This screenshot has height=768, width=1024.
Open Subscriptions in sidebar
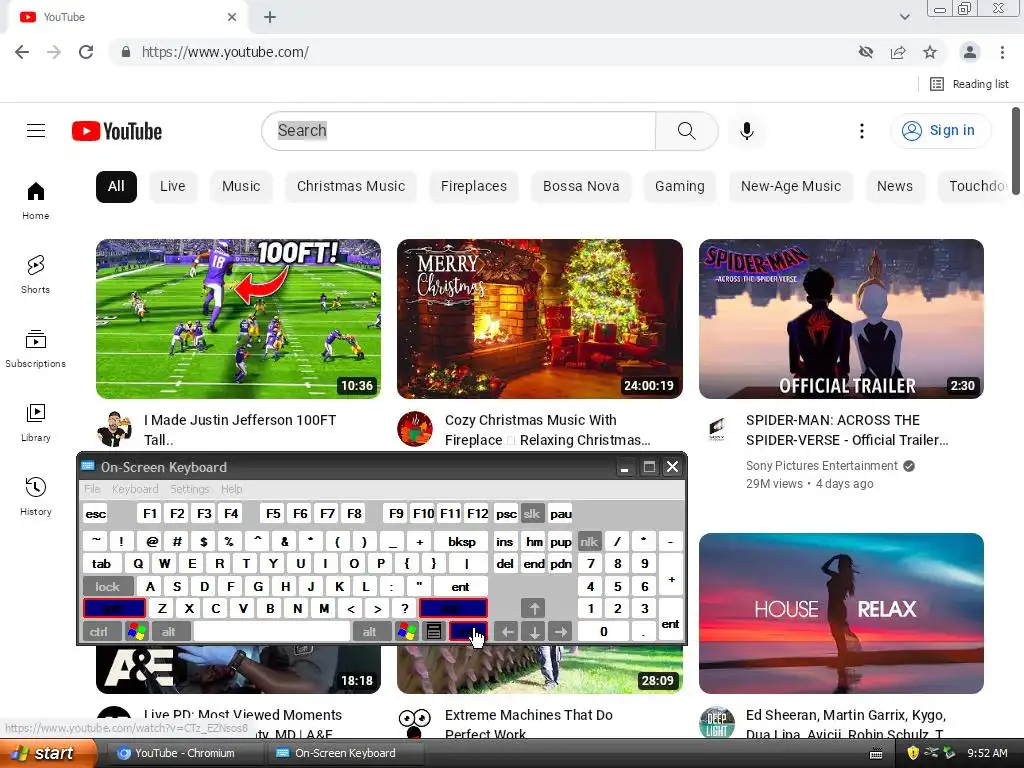[x=36, y=349]
